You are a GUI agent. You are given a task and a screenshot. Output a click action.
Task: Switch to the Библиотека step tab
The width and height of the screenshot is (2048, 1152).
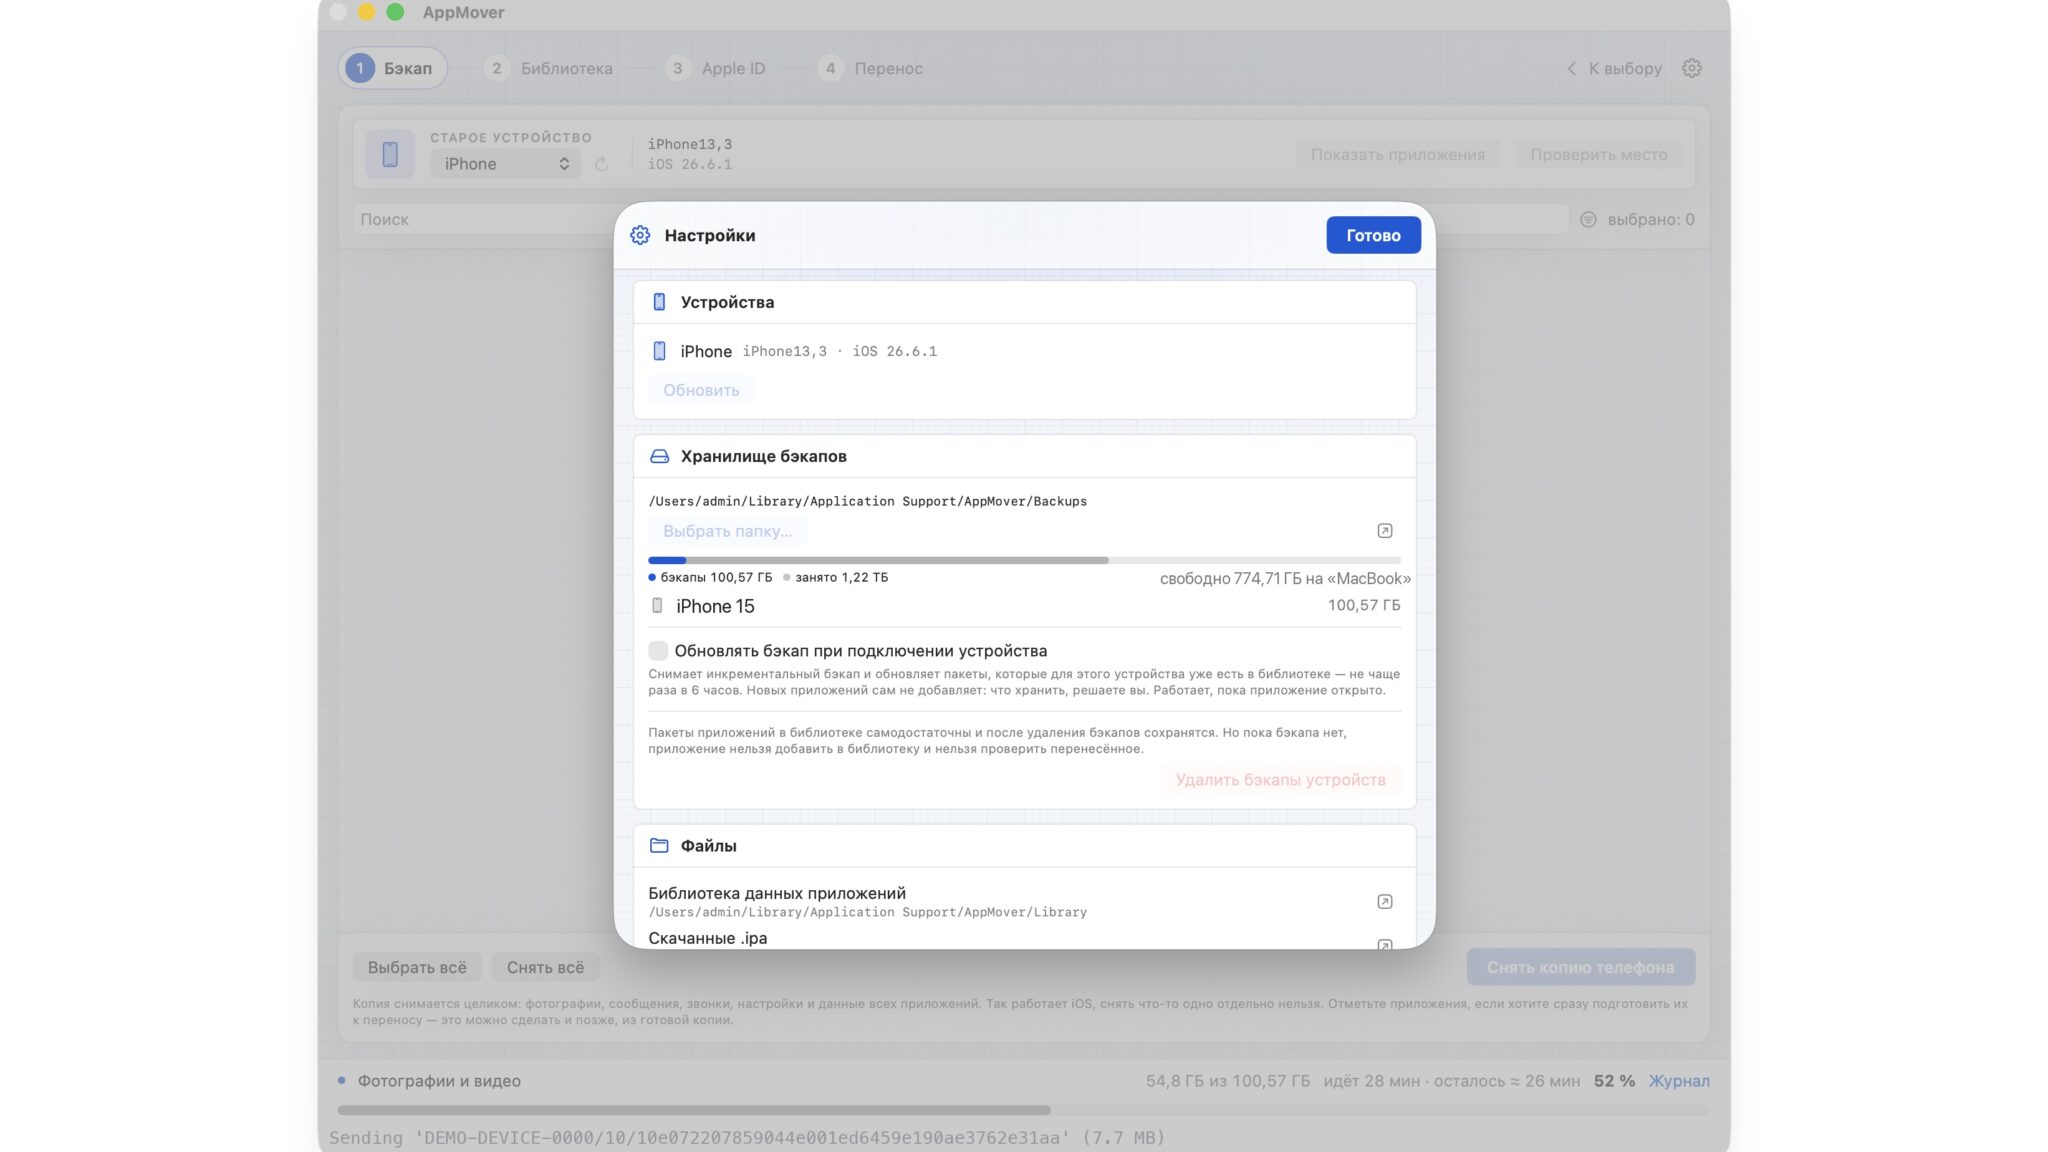pyautogui.click(x=549, y=68)
